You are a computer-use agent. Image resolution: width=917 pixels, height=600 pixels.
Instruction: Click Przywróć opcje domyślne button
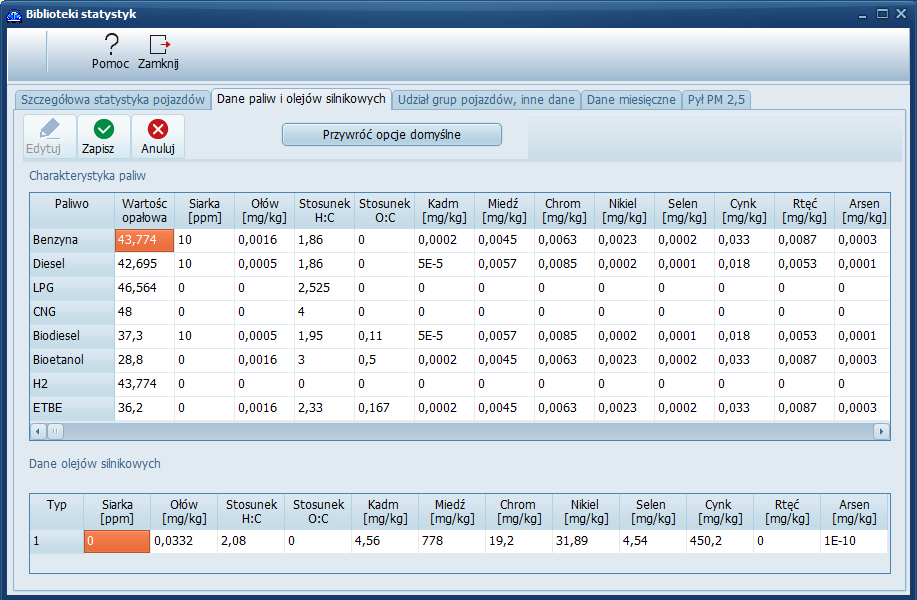click(x=392, y=135)
